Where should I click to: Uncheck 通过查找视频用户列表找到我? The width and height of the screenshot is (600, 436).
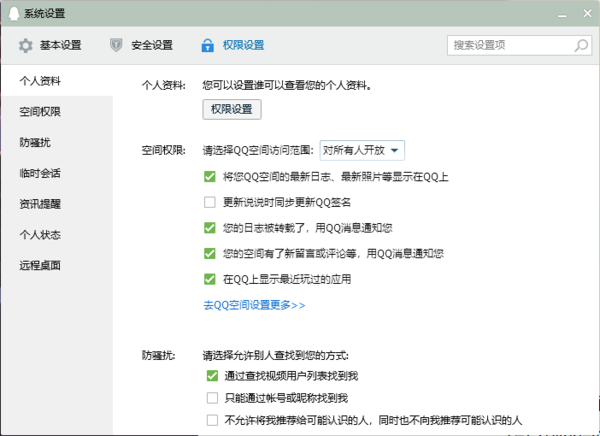211,376
